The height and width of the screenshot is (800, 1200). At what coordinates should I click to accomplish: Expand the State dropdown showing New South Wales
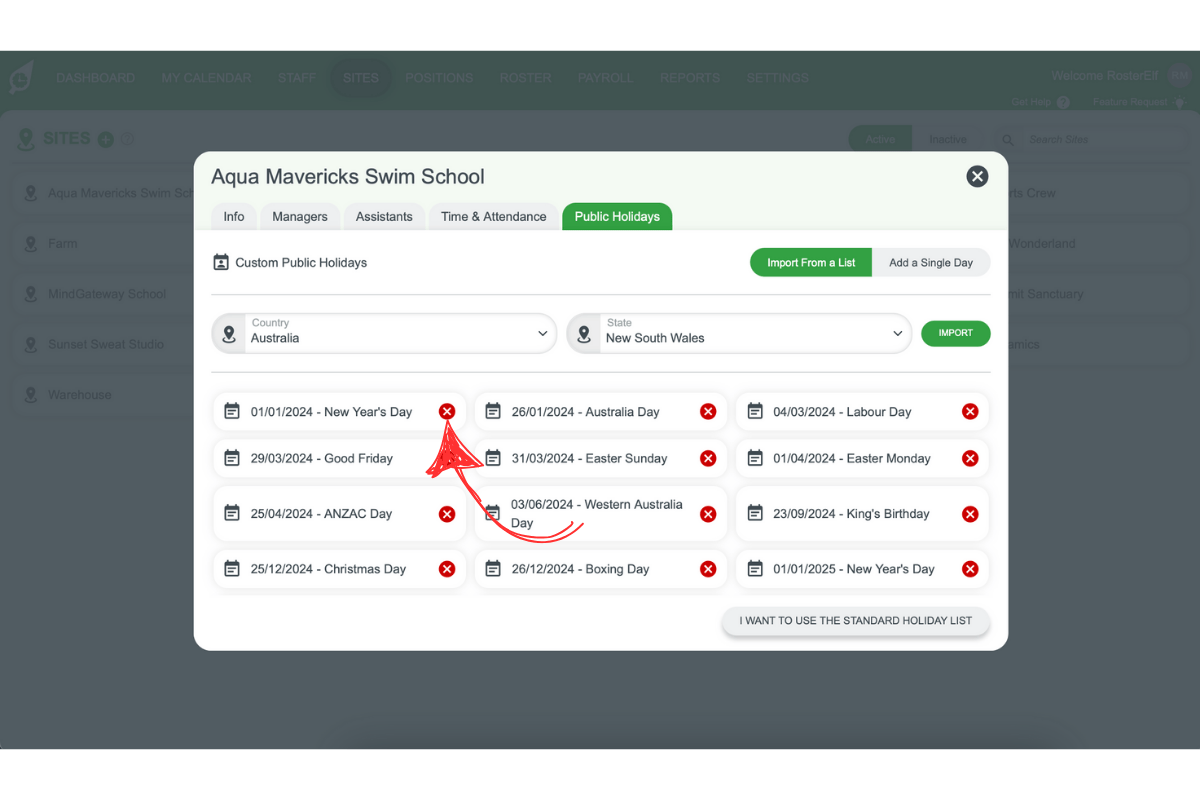pyautogui.click(x=739, y=333)
